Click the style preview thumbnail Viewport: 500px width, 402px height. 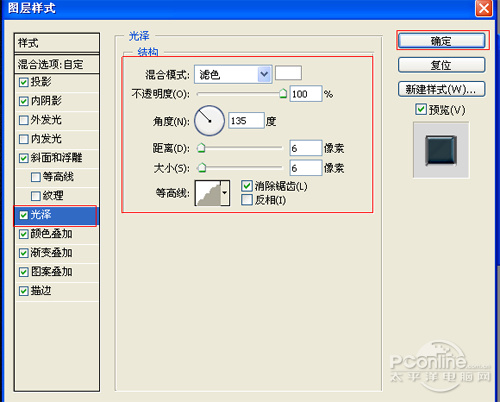pyautogui.click(x=441, y=150)
